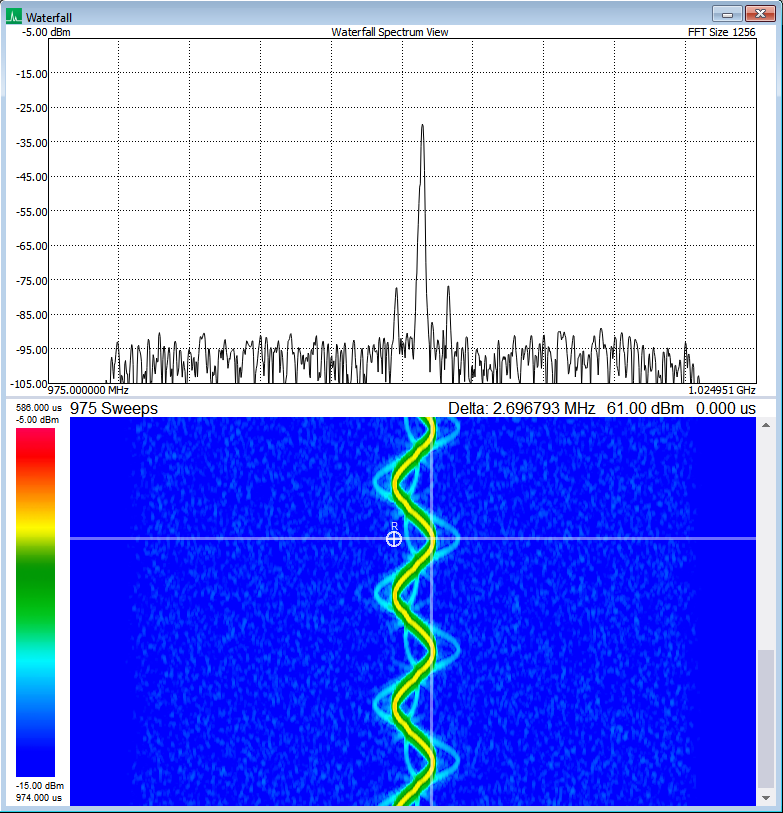This screenshot has width=783, height=813.
Task: Click the R reference marker crosshair
Action: [x=394, y=539]
